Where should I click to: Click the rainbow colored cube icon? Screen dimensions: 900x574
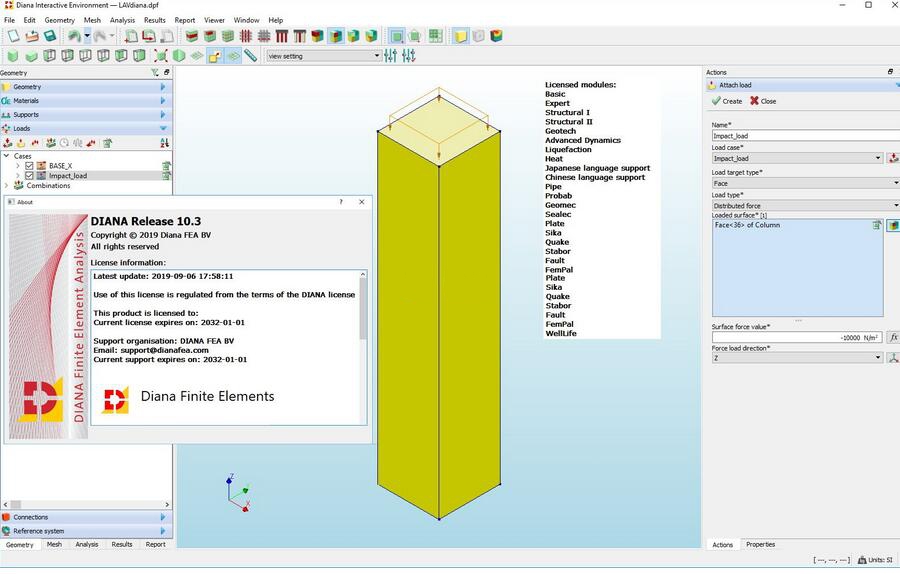(x=496, y=36)
